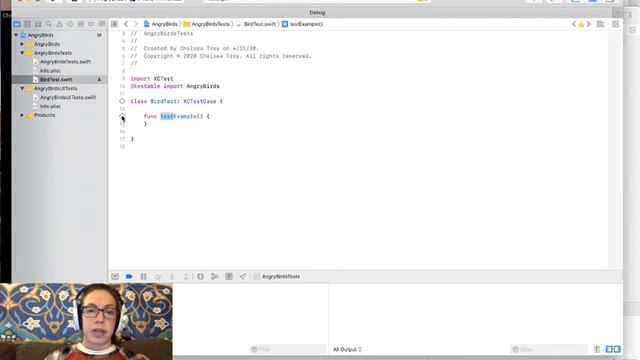This screenshot has width=640, height=360.
Task: Expand the Products folder
Action: [x=22, y=115]
